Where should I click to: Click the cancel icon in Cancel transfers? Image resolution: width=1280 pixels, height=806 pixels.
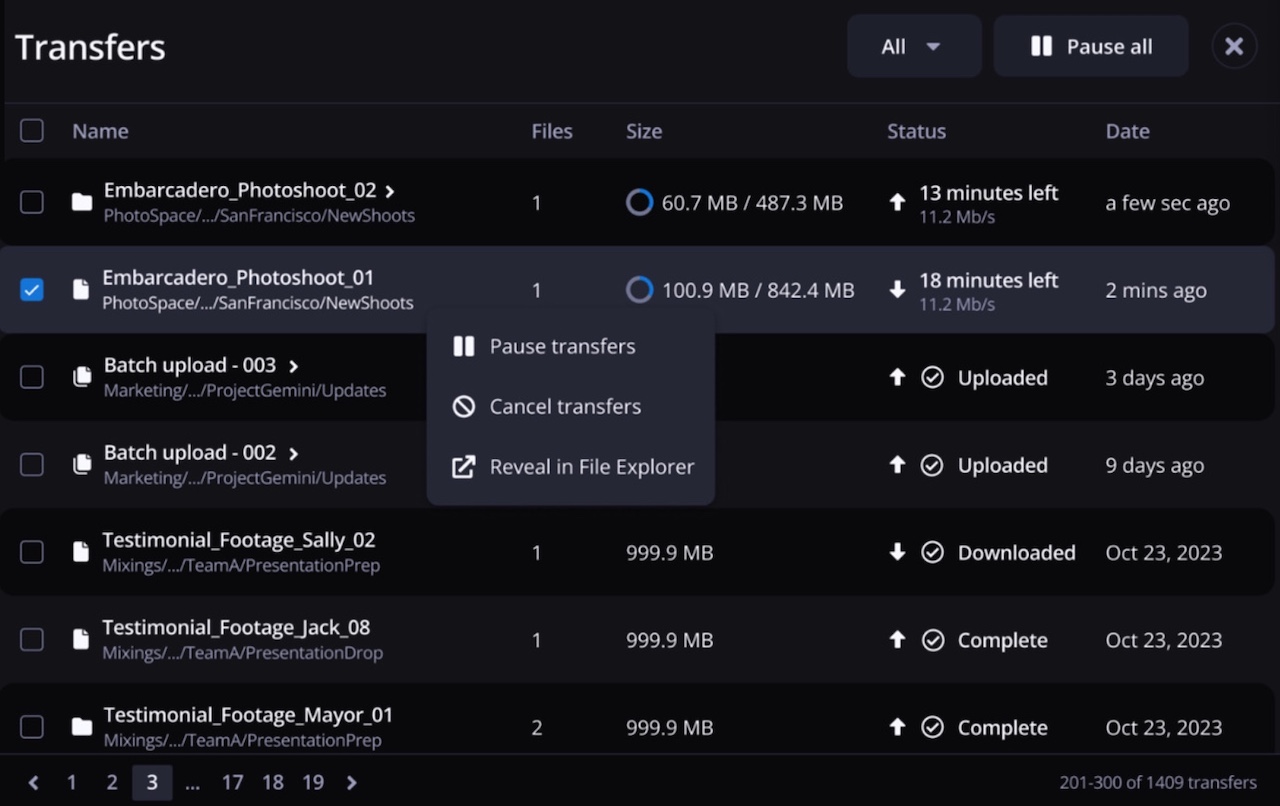463,406
